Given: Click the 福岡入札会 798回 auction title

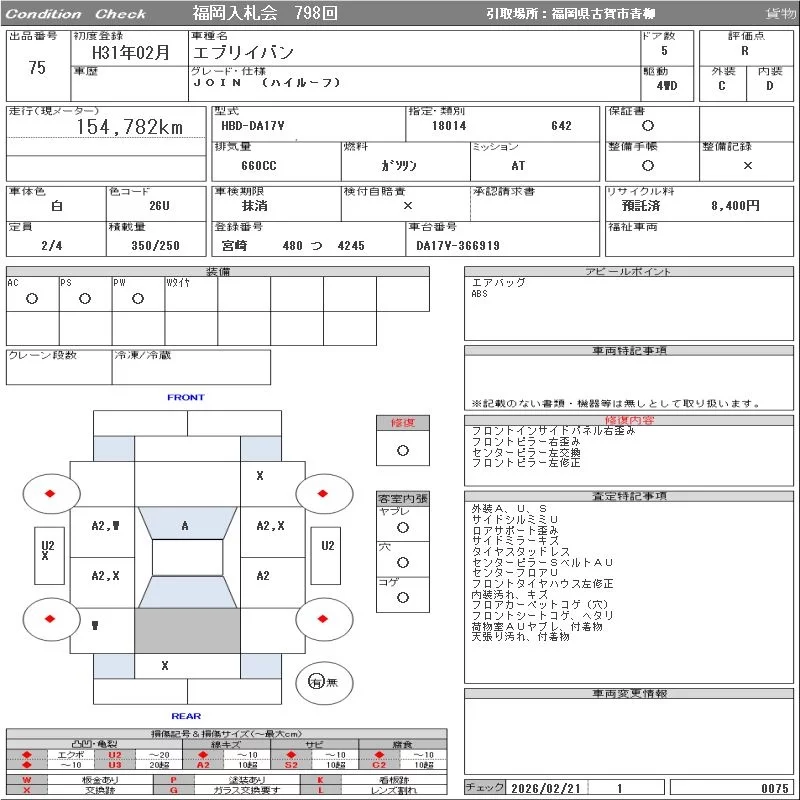Looking at the screenshot, I should tap(265, 13).
